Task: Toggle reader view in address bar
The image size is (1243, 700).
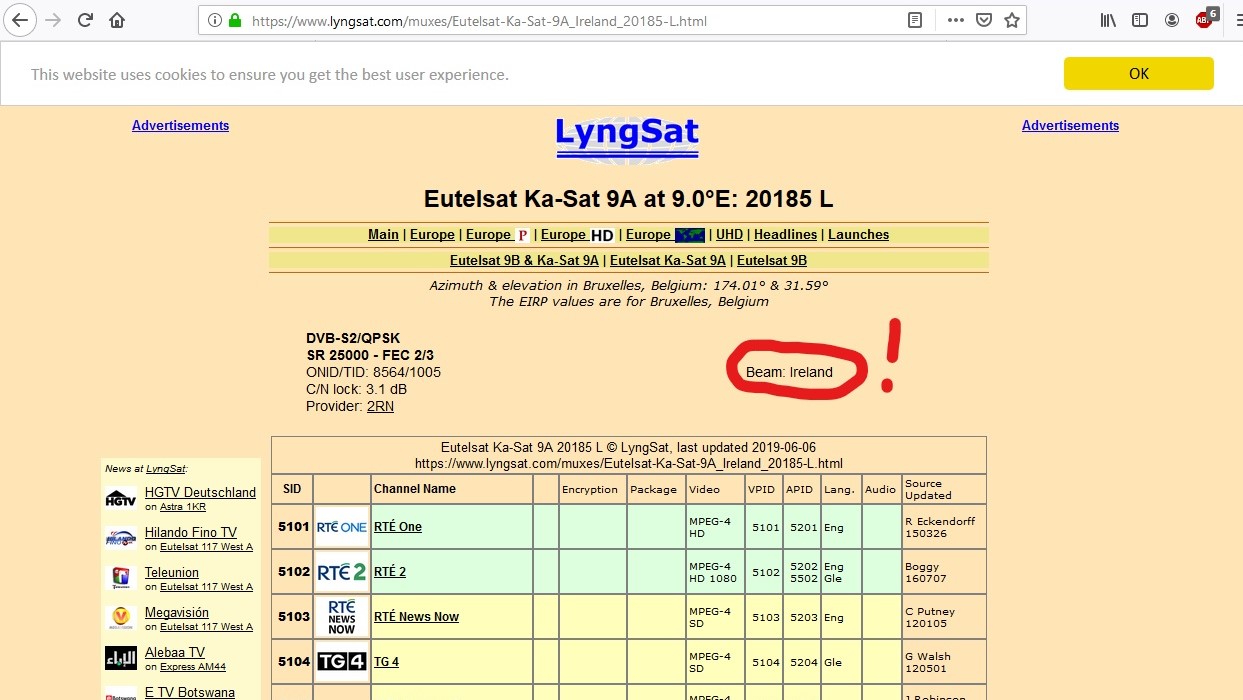Action: click(x=915, y=20)
